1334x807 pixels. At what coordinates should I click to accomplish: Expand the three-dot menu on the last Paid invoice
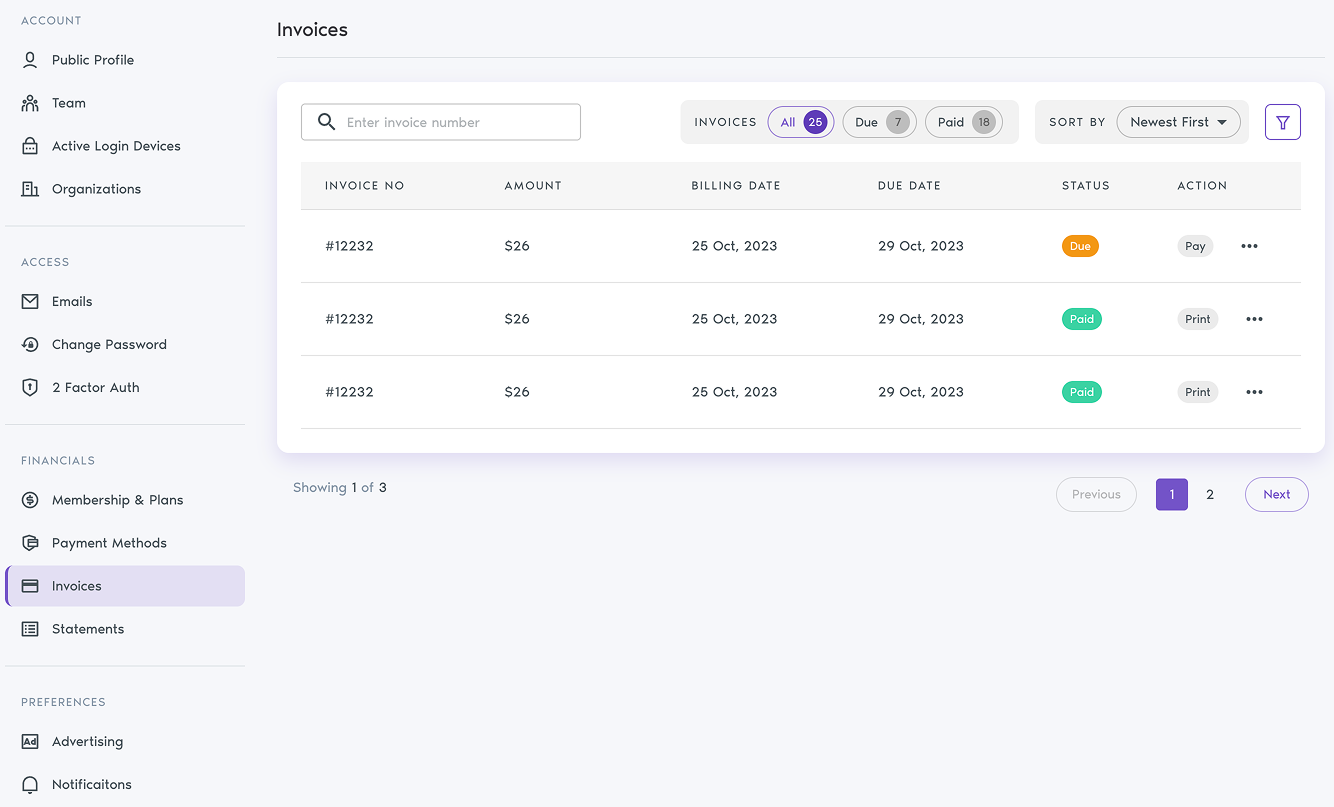point(1254,391)
